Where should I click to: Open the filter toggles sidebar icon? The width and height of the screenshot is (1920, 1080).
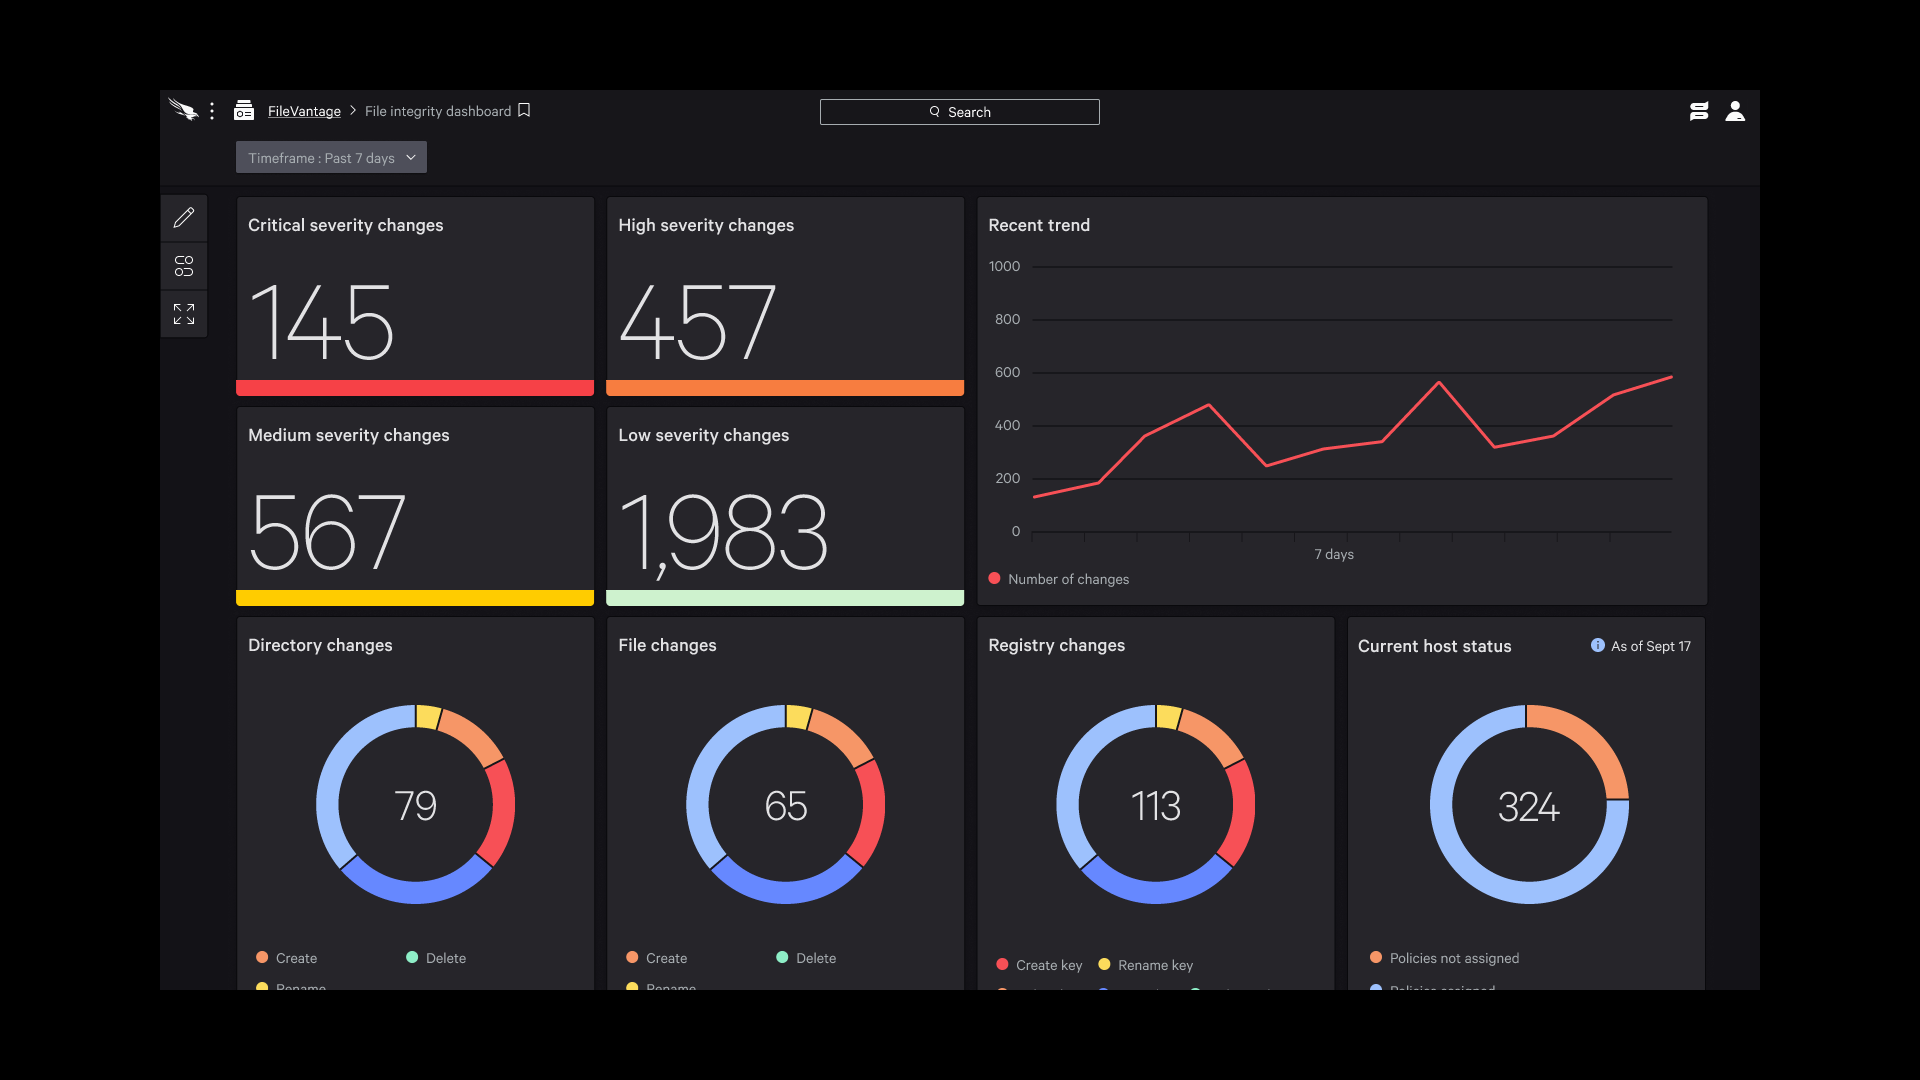coord(184,266)
